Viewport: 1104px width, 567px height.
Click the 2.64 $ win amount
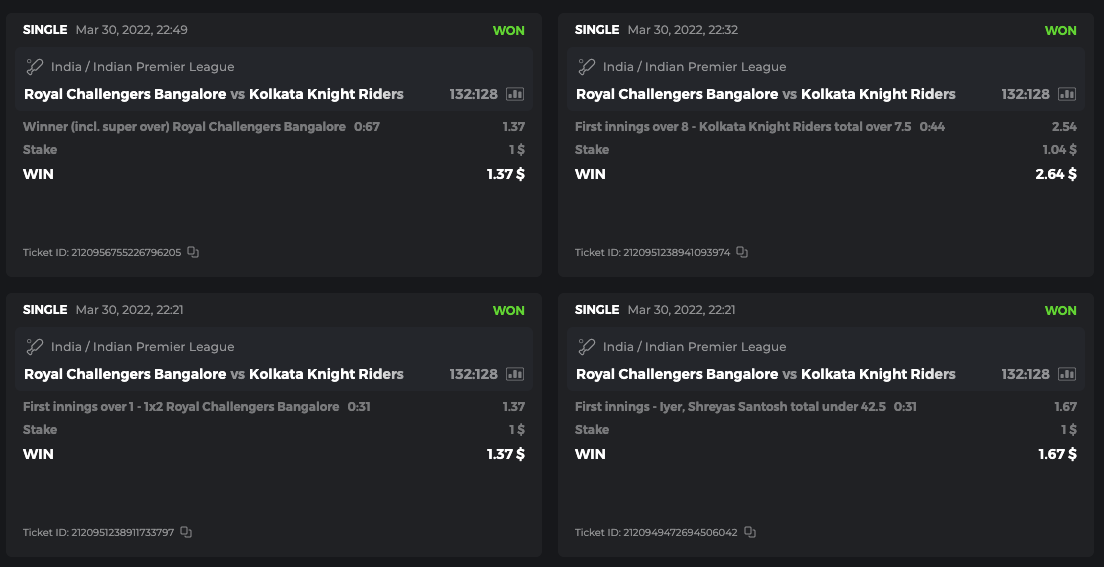1056,174
